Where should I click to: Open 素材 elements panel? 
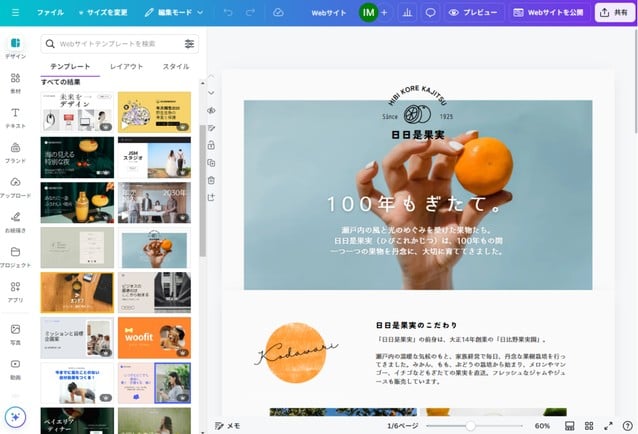(15, 83)
